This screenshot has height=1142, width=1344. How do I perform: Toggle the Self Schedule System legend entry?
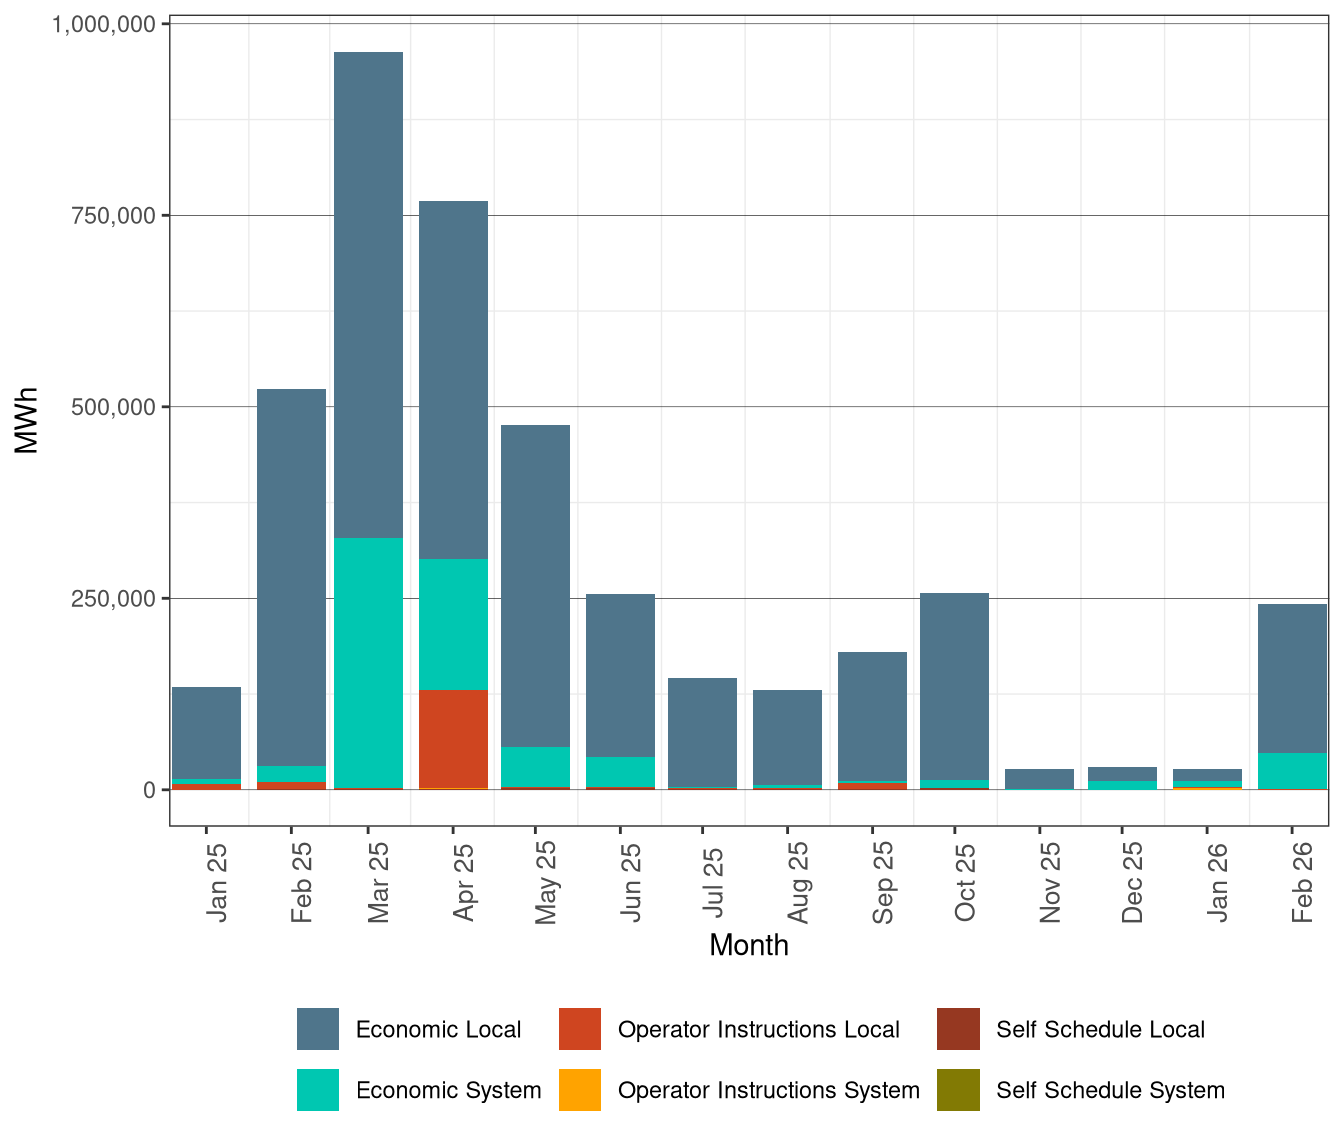(1110, 1091)
